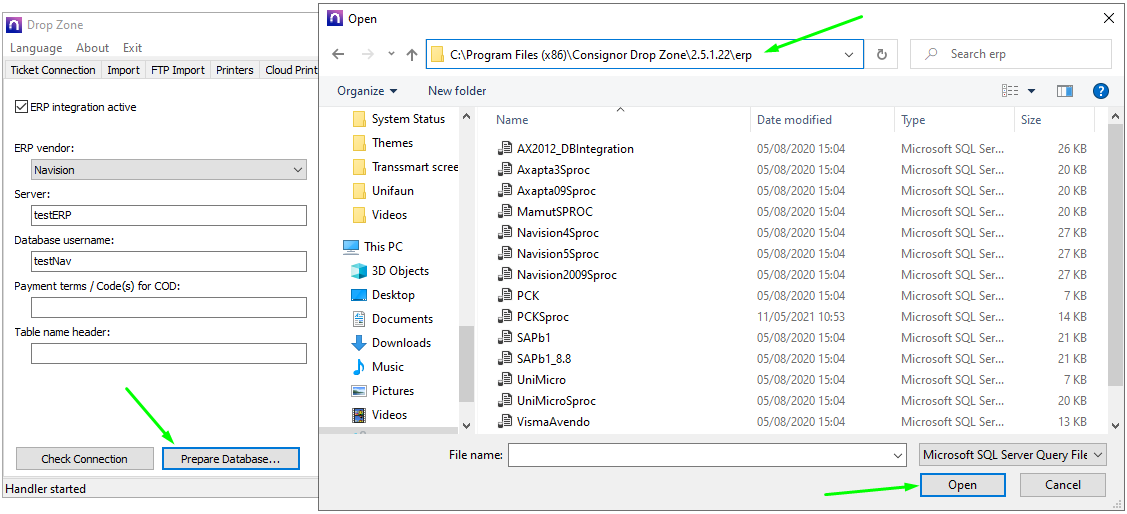Select the SAPb1 file name

coord(534,337)
